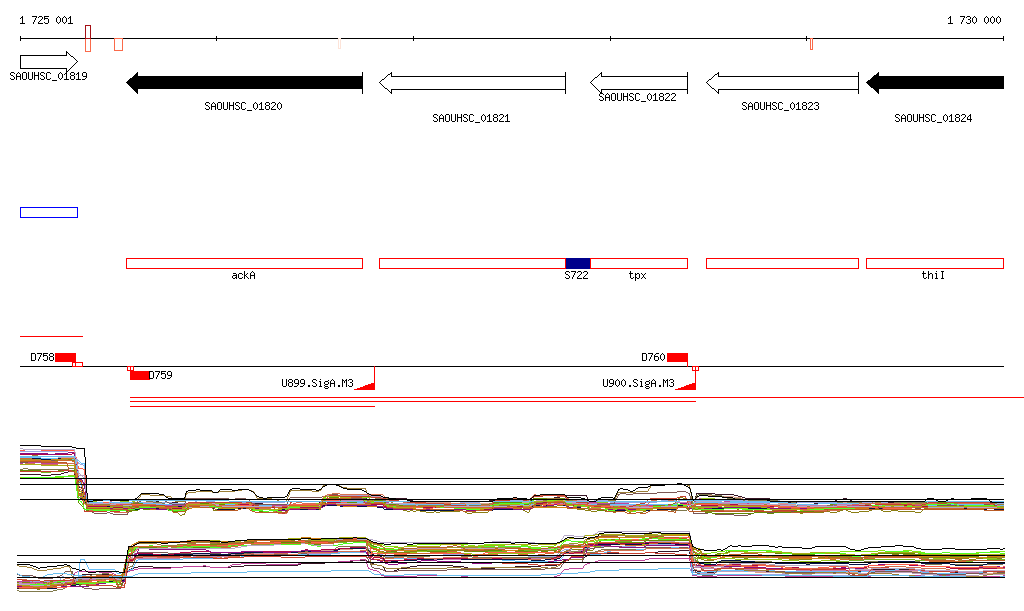Image resolution: width=1024 pixels, height=611 pixels.
Task: Click the blue outlined rectangle at left
Action: point(48,212)
